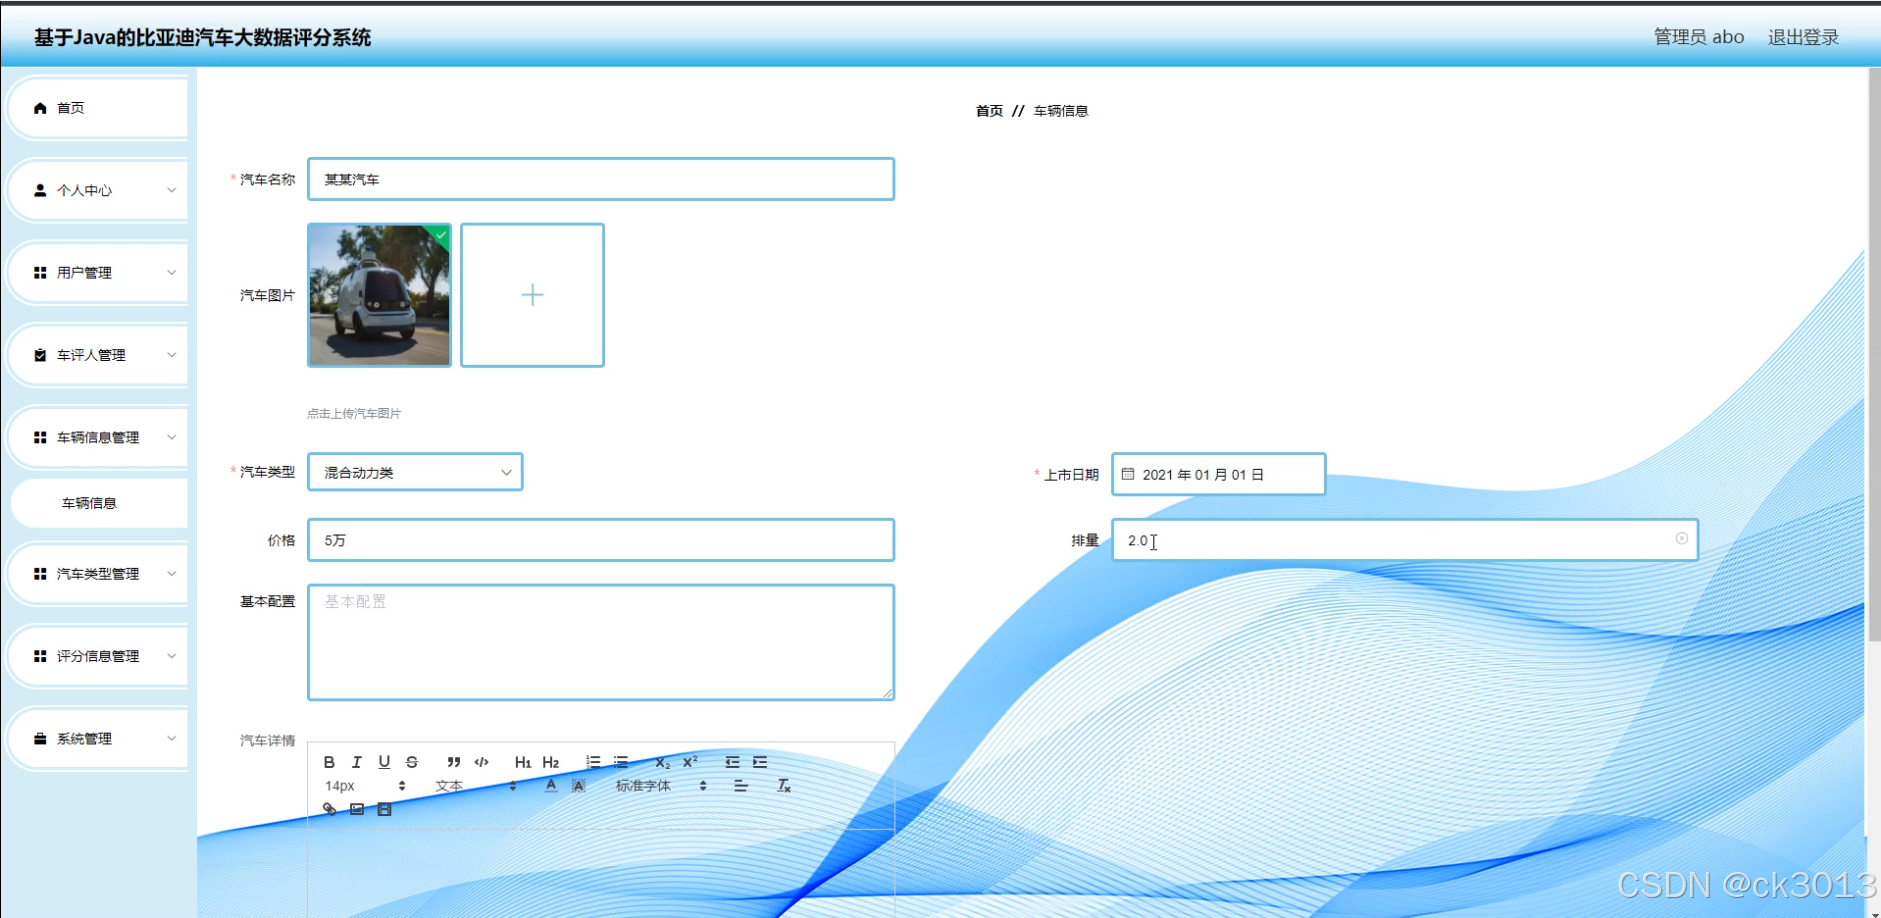The height and width of the screenshot is (918, 1881).
Task: Open the 文本 paragraph style dropdown
Action: pyautogui.click(x=476, y=786)
